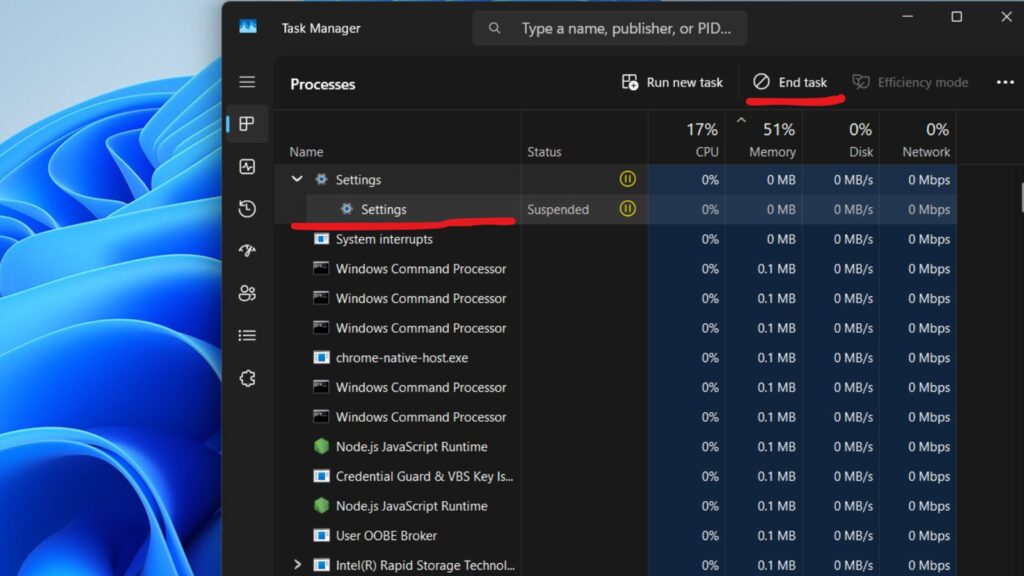Select the Intel(R) Rapid Storage Technology row
The height and width of the screenshot is (576, 1024).
point(615,565)
